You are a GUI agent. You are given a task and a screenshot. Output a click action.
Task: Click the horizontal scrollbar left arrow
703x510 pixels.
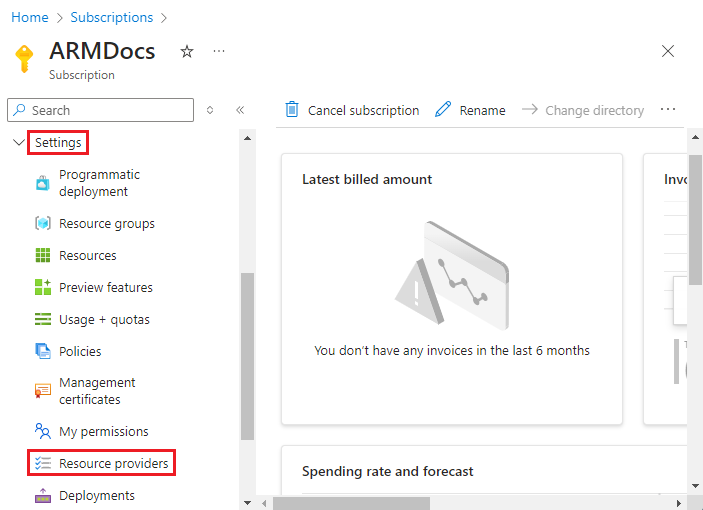click(265, 503)
